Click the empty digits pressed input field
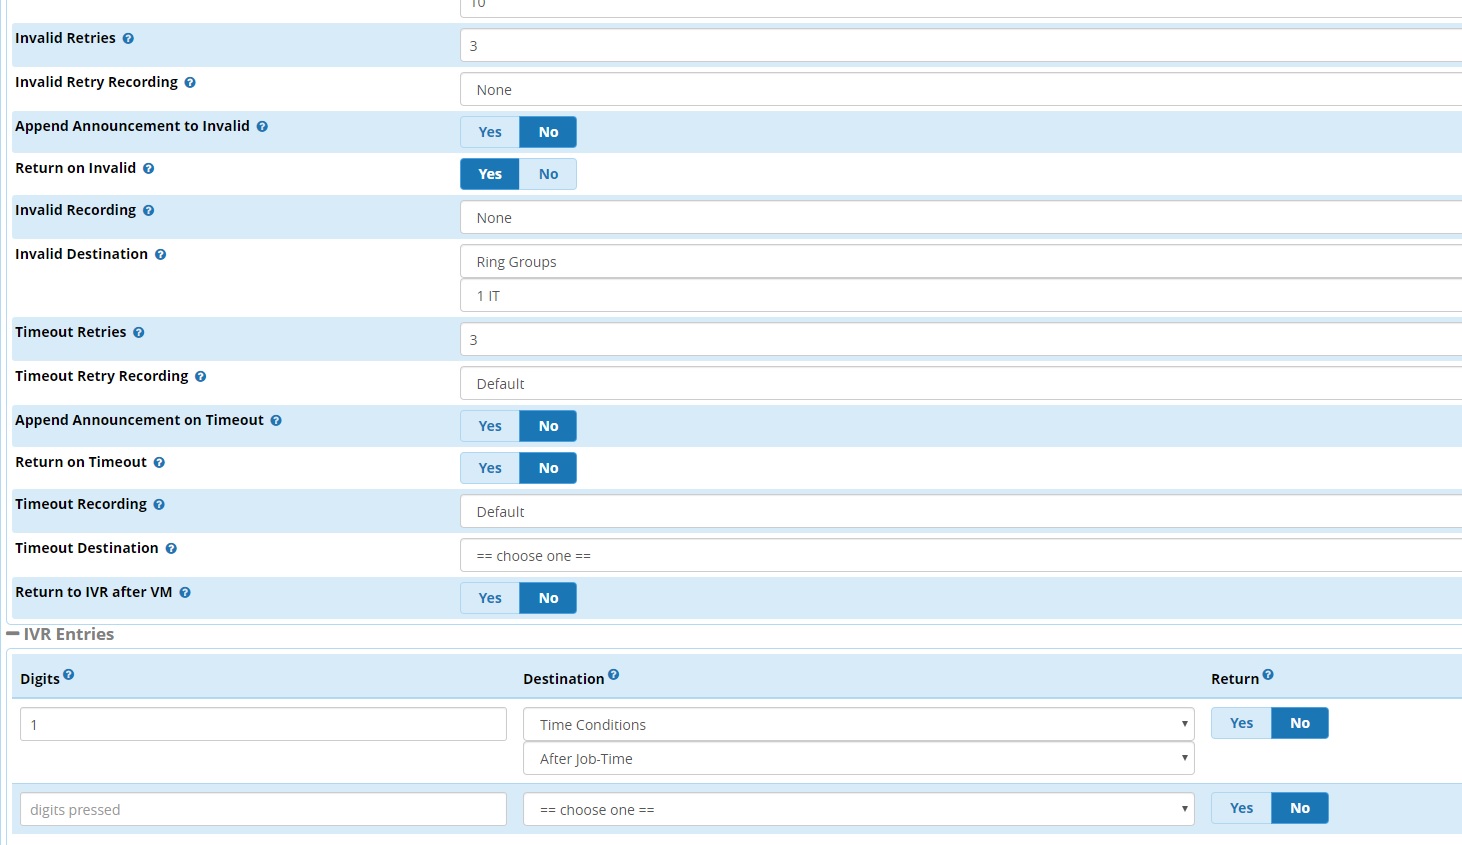 point(263,809)
